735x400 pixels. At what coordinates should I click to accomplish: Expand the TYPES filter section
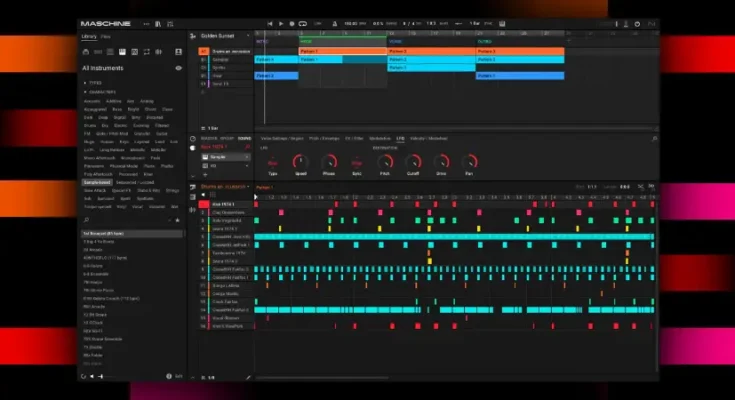pos(95,83)
